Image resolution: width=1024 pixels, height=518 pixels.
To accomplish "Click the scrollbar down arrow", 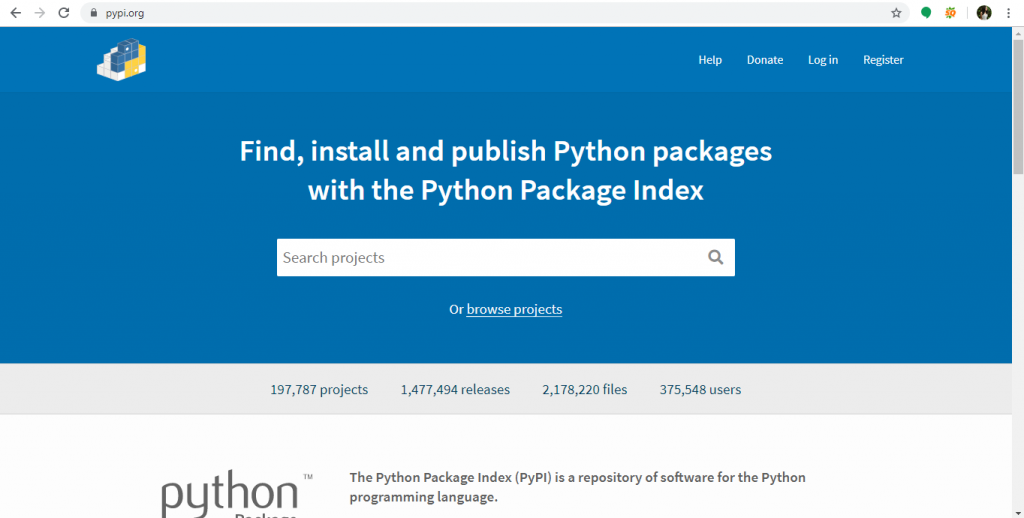I will coord(1017,513).
